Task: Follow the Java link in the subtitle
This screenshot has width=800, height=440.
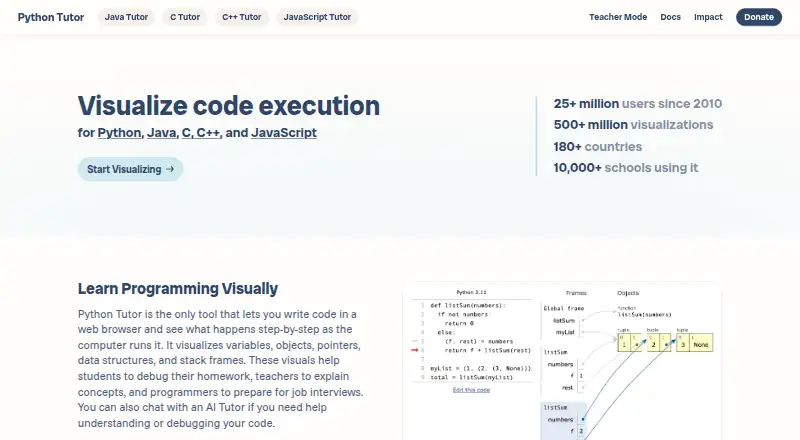Action: (x=162, y=133)
